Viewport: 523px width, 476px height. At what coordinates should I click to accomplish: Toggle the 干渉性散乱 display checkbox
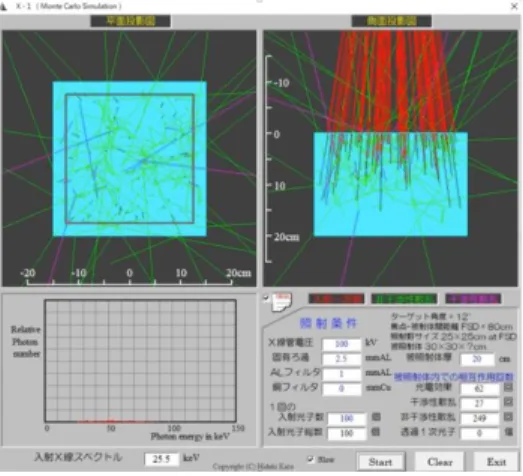point(508,402)
